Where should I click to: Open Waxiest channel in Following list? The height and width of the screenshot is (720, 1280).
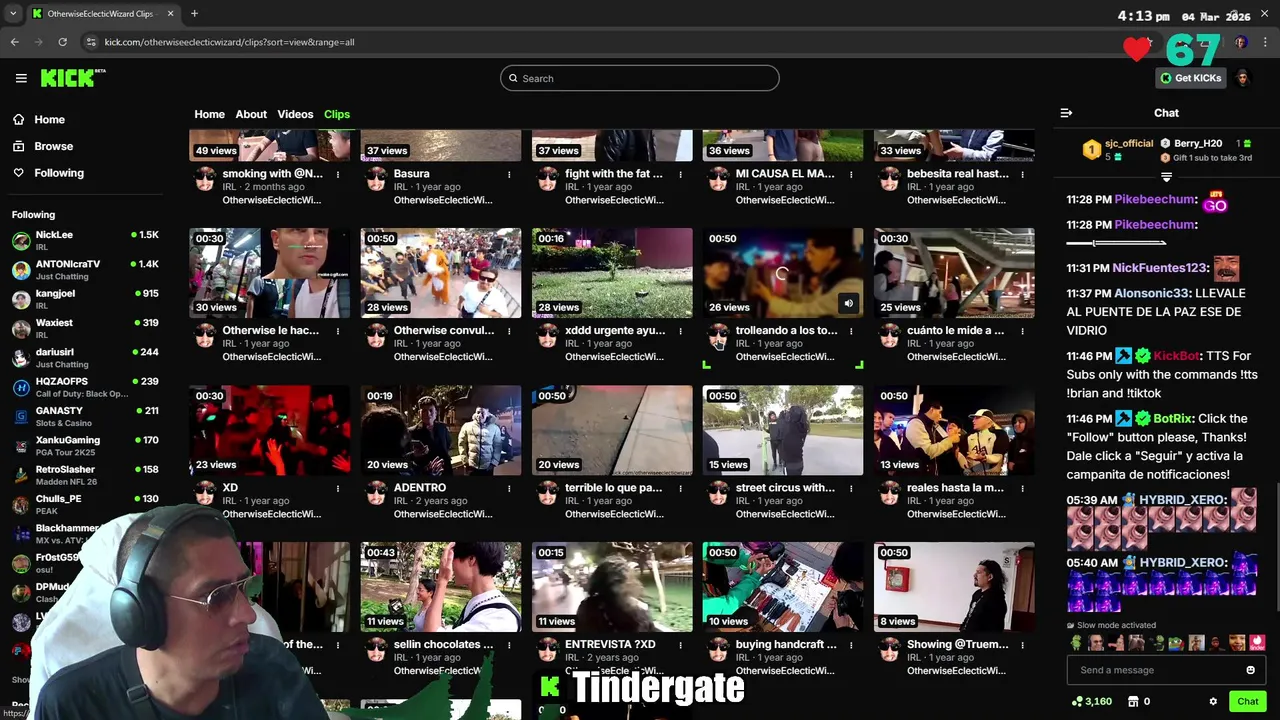(86, 328)
